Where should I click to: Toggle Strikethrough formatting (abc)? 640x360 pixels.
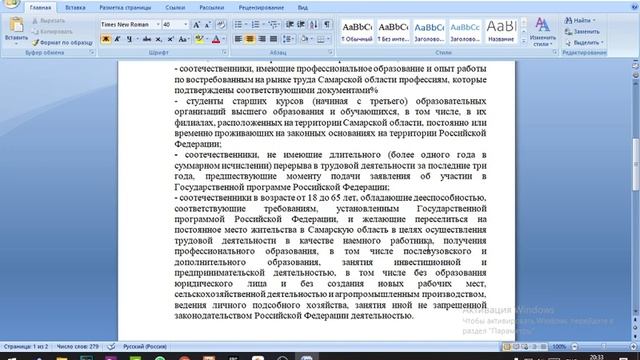point(147,39)
